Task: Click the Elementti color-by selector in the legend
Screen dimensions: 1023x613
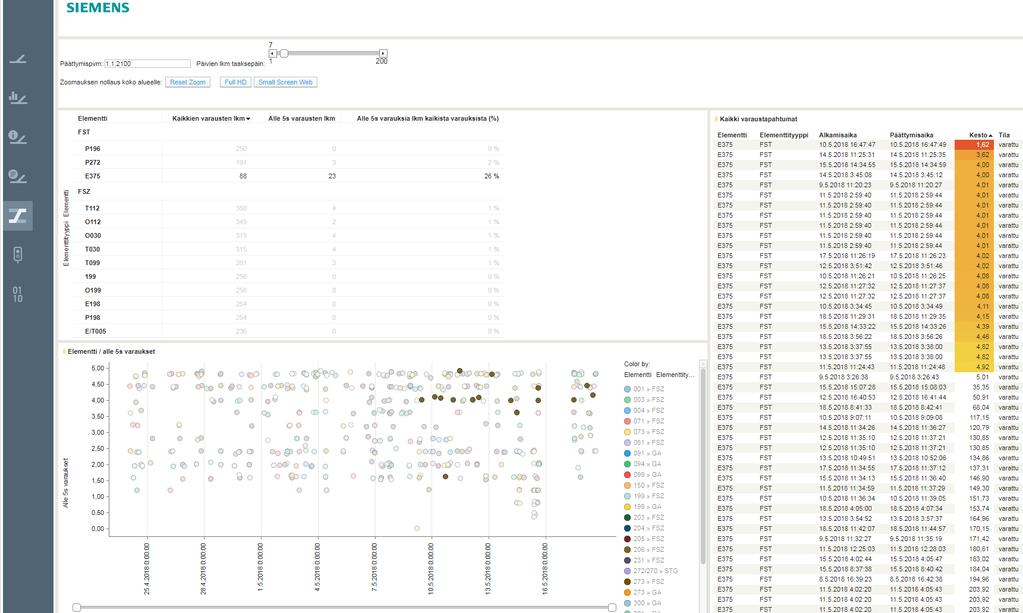Action: (637, 375)
